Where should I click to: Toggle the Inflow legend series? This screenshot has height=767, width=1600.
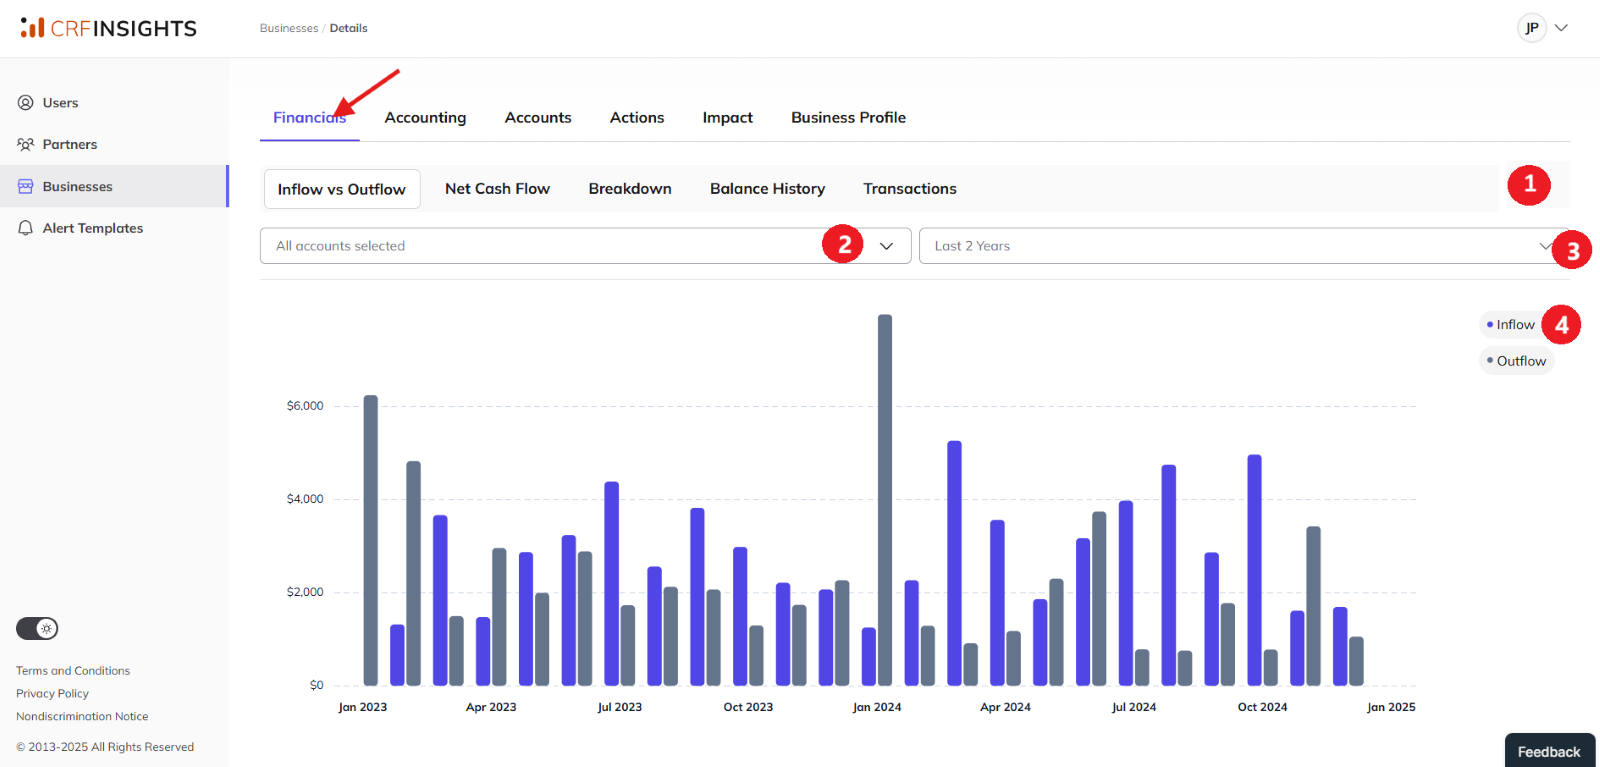[x=1511, y=325]
